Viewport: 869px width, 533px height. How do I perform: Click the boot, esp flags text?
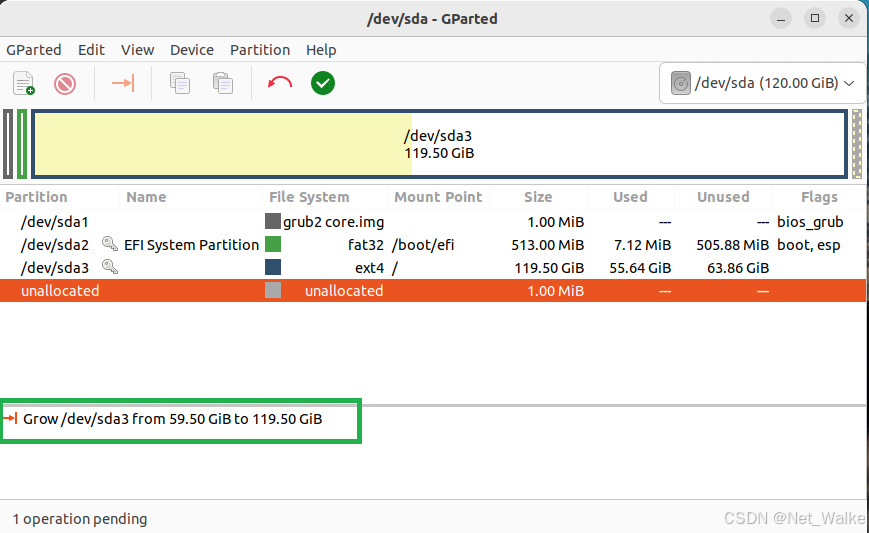[809, 245]
